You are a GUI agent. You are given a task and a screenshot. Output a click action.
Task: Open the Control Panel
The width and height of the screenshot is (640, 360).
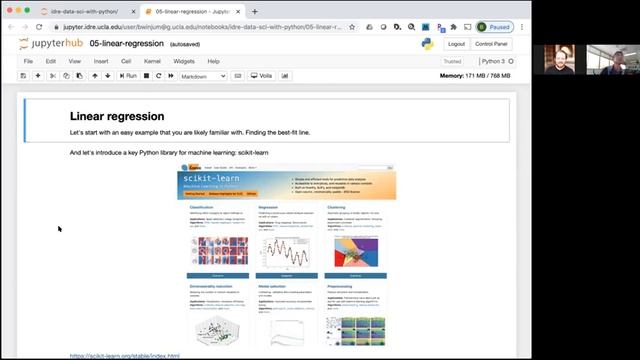click(491, 44)
